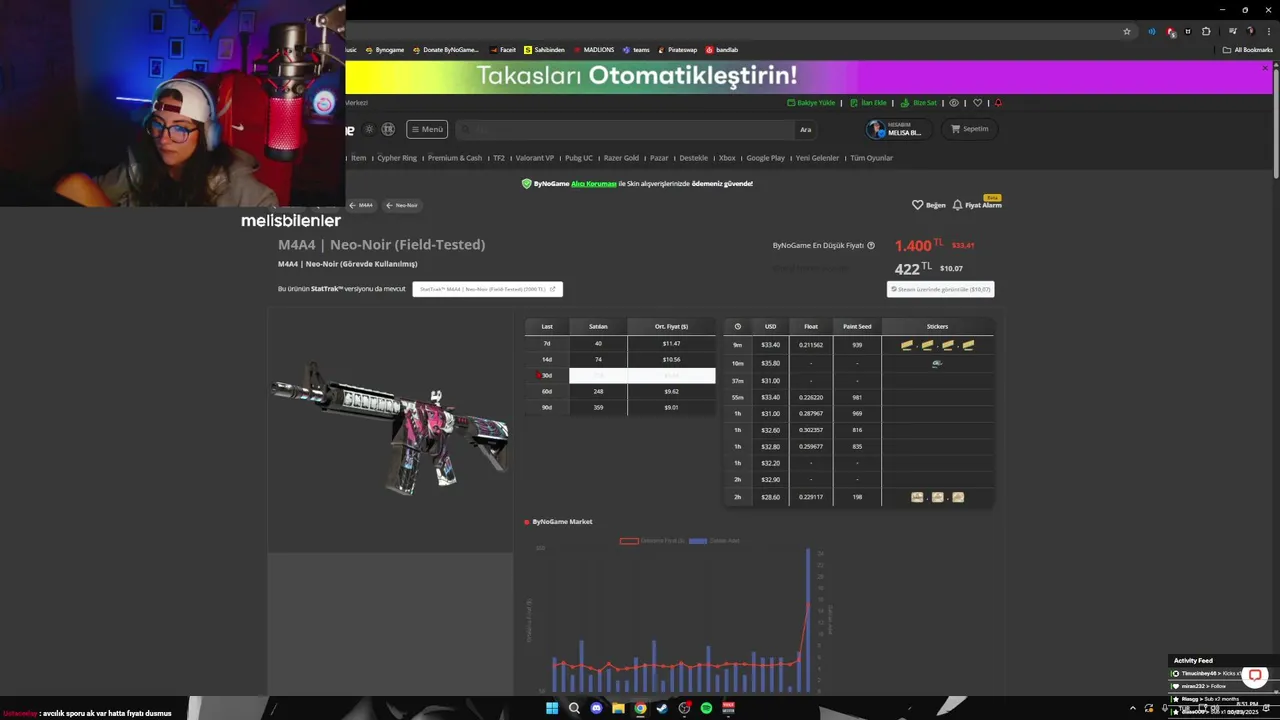
Task: Open Windows Start menu
Action: click(x=552, y=708)
